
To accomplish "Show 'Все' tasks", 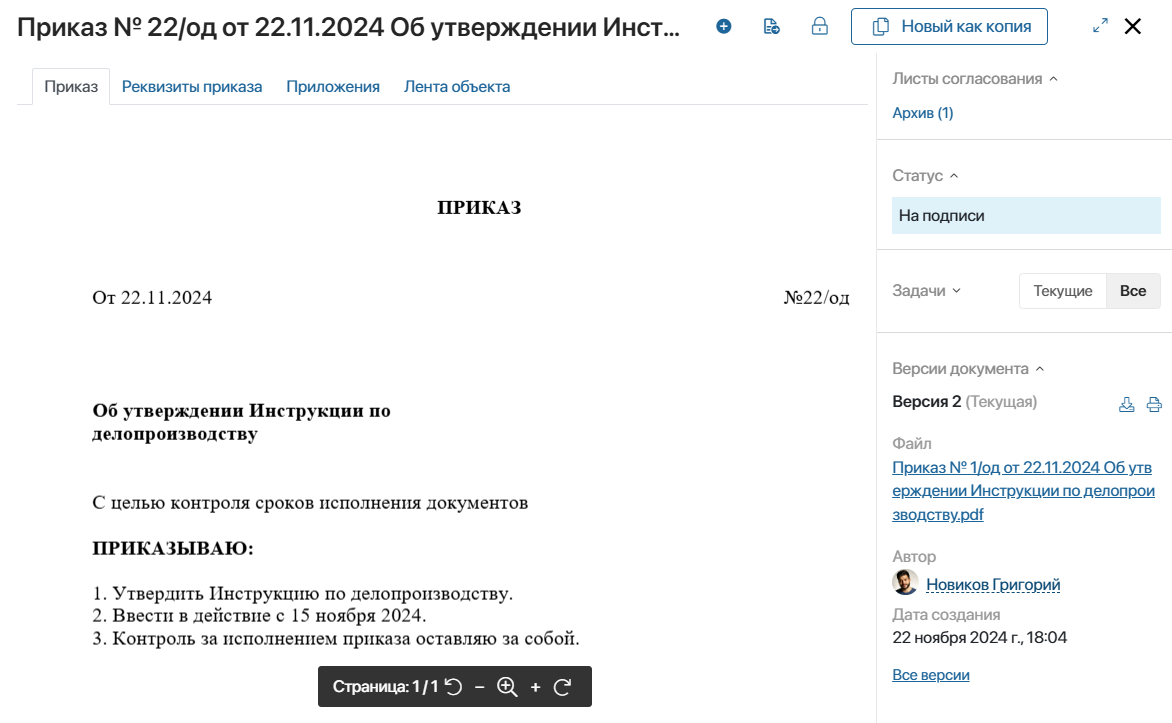I will point(1133,291).
